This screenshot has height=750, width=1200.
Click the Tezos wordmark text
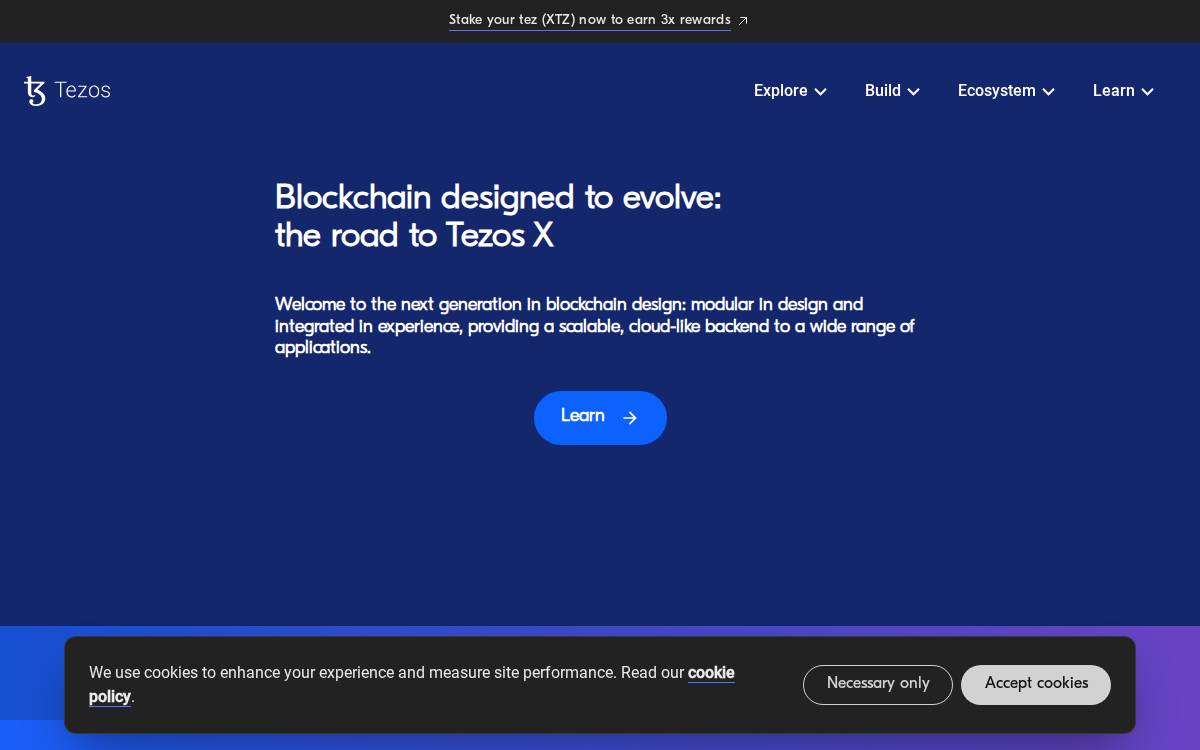(x=82, y=91)
